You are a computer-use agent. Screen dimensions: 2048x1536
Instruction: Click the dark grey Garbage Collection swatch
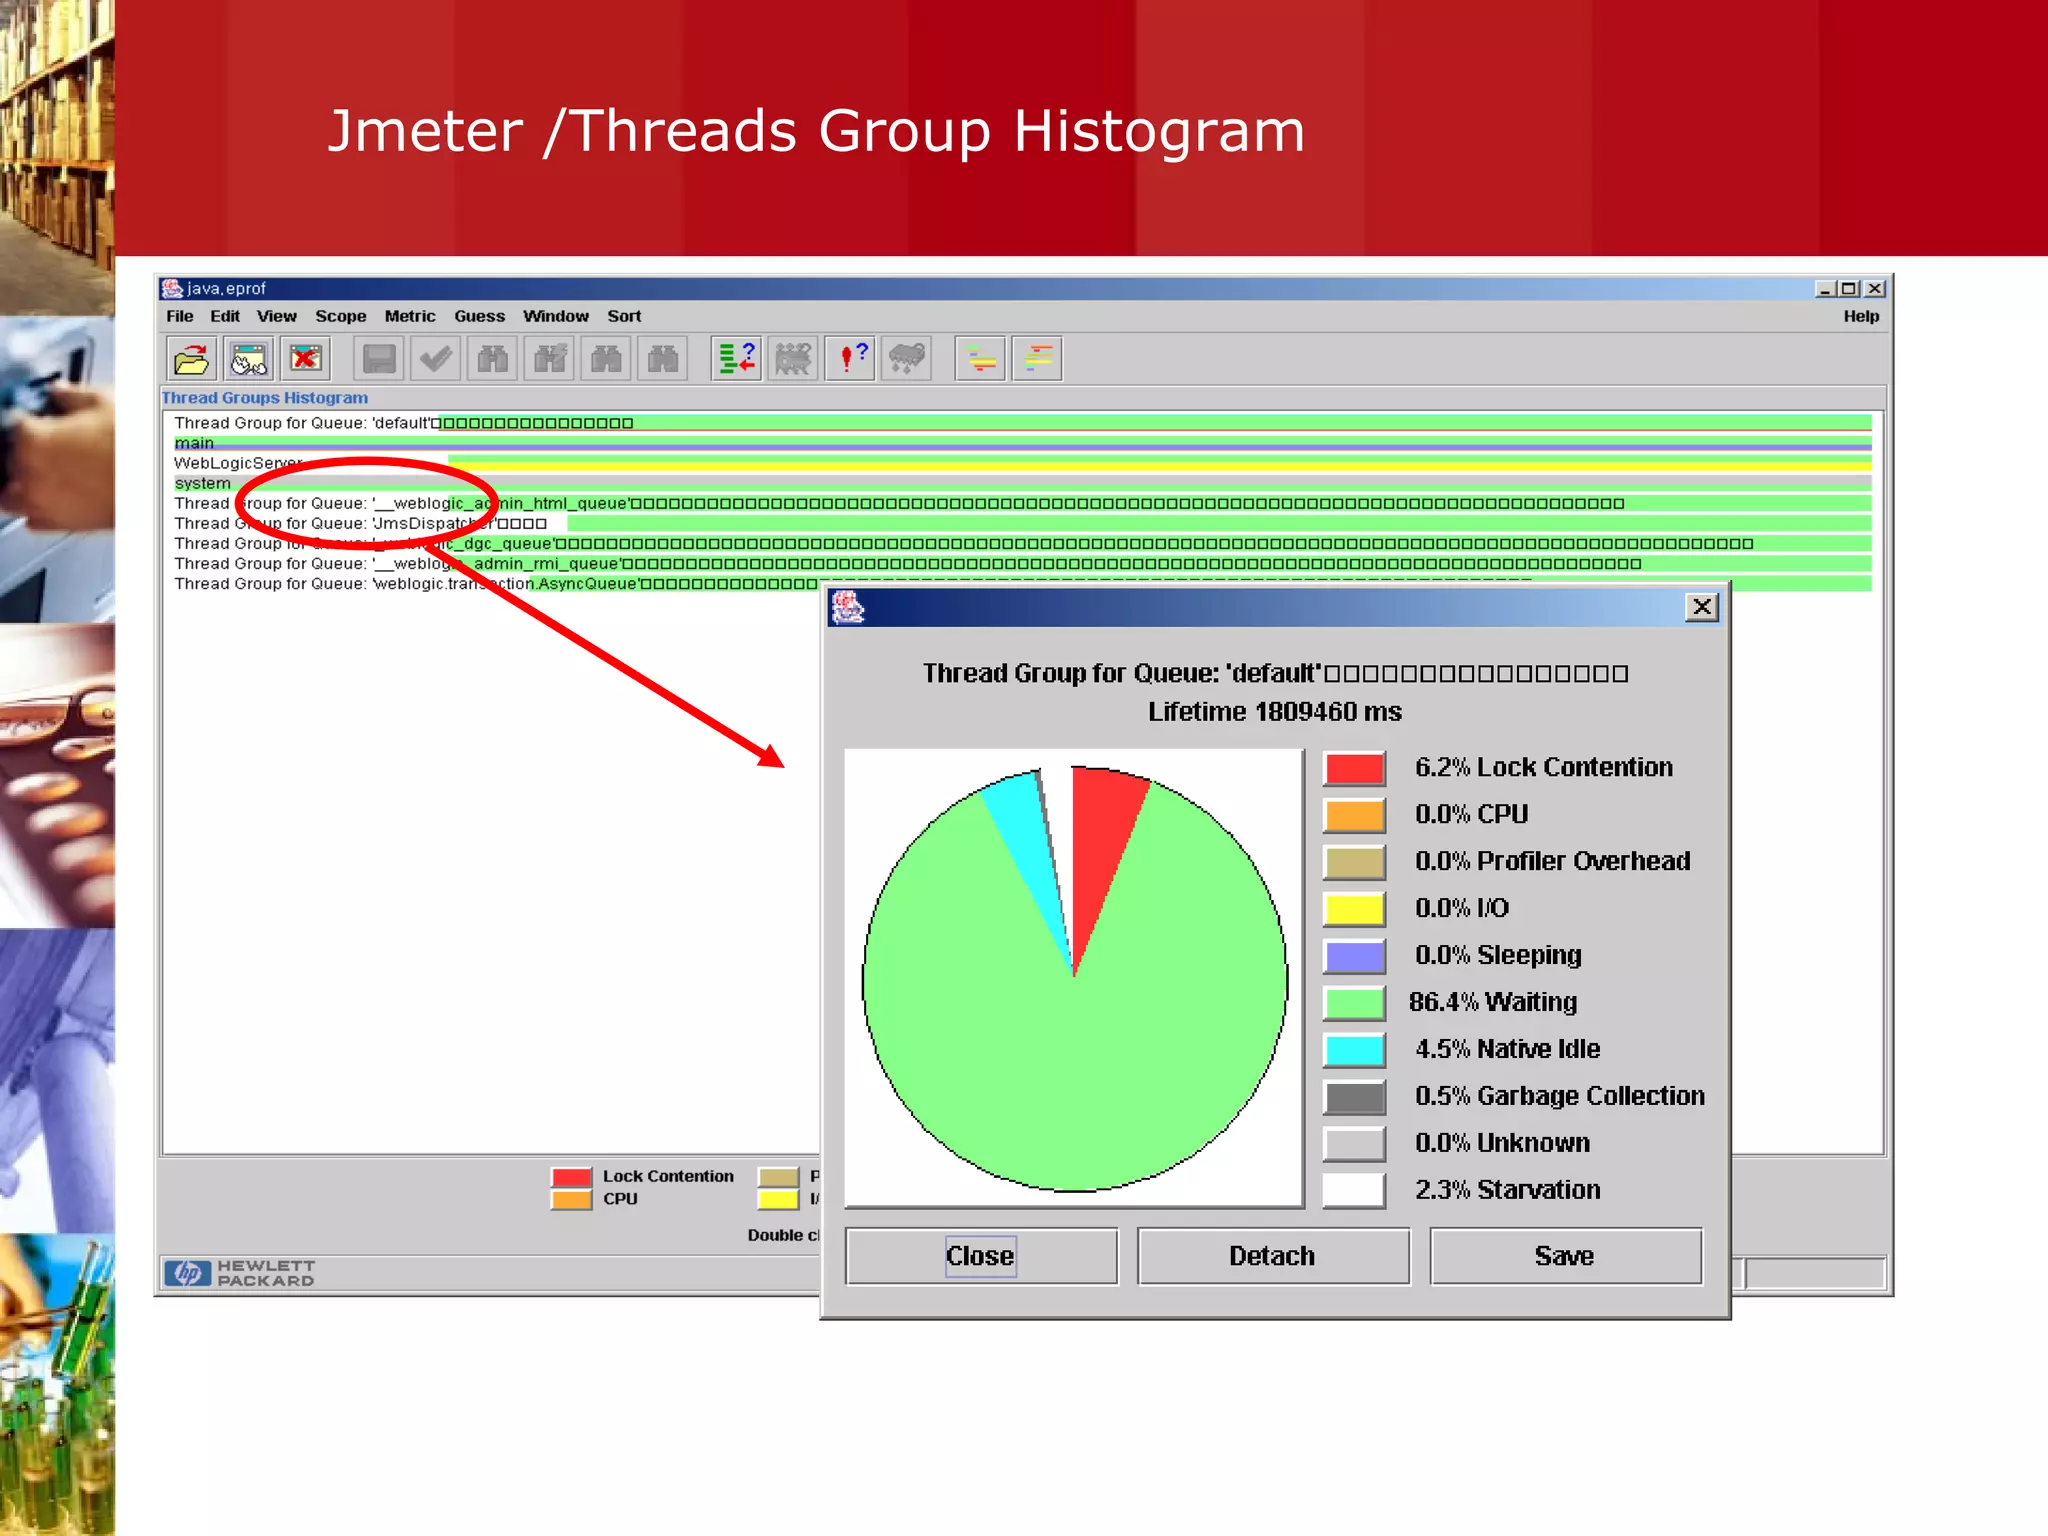1355,1097
